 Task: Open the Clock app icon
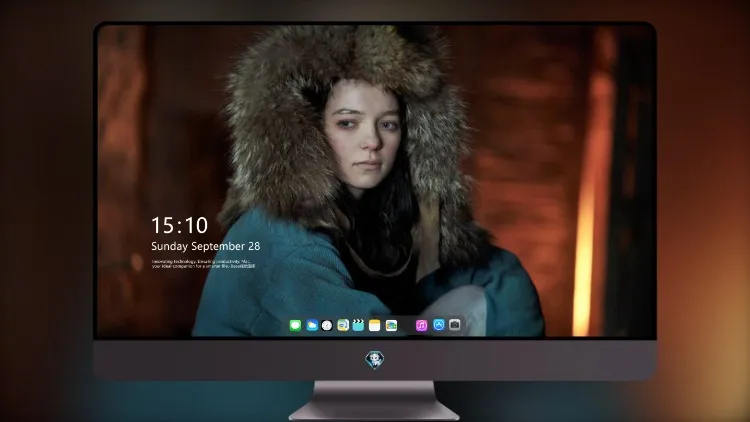pos(327,325)
